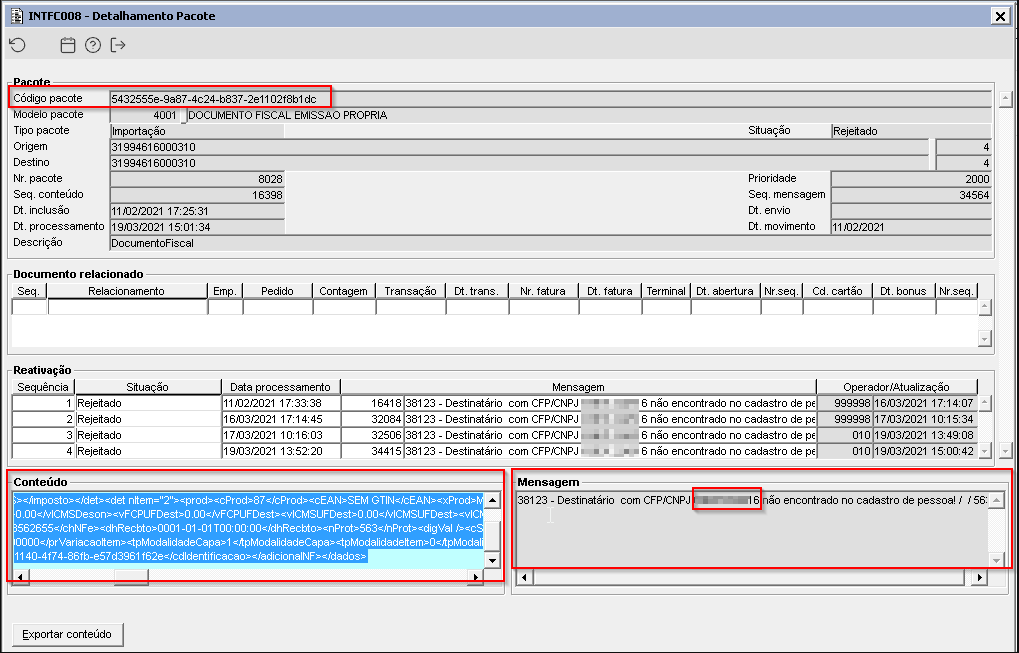Select Reativação row with date 16/03/2021 17:14:45
Image resolution: width=1019 pixels, height=653 pixels.
pos(495,419)
